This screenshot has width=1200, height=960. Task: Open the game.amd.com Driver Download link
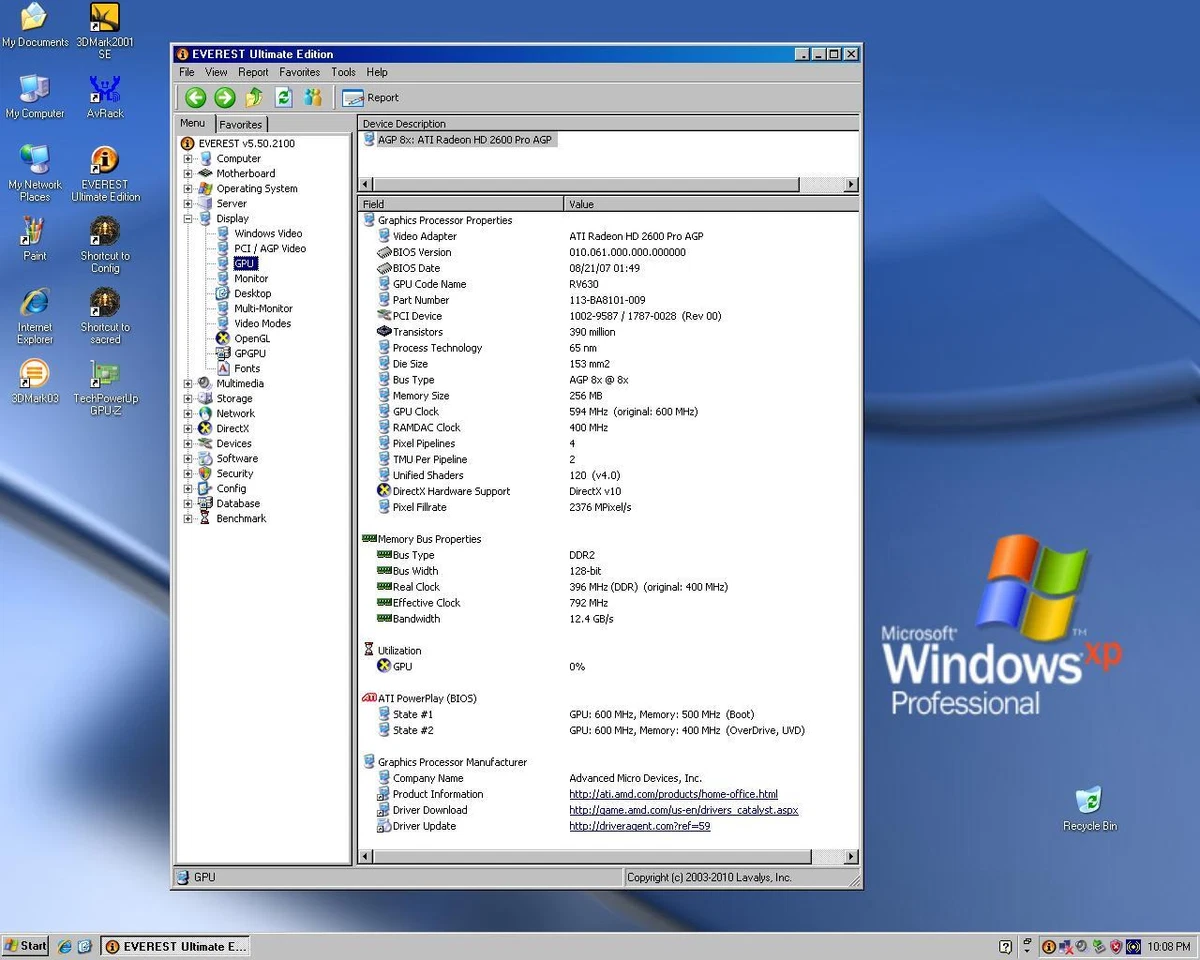click(x=684, y=811)
